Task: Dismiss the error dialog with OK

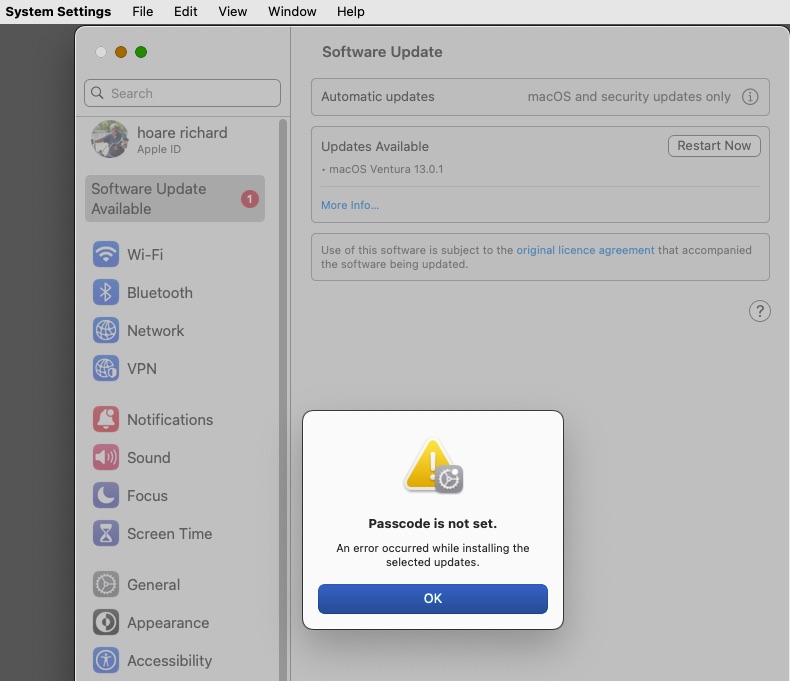Action: click(433, 598)
